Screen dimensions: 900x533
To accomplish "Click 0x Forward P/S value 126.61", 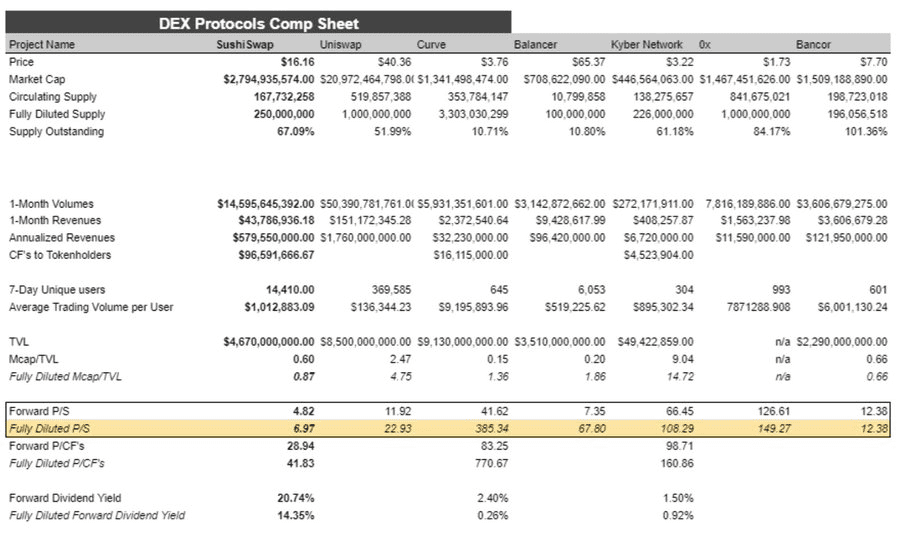I will coord(773,411).
